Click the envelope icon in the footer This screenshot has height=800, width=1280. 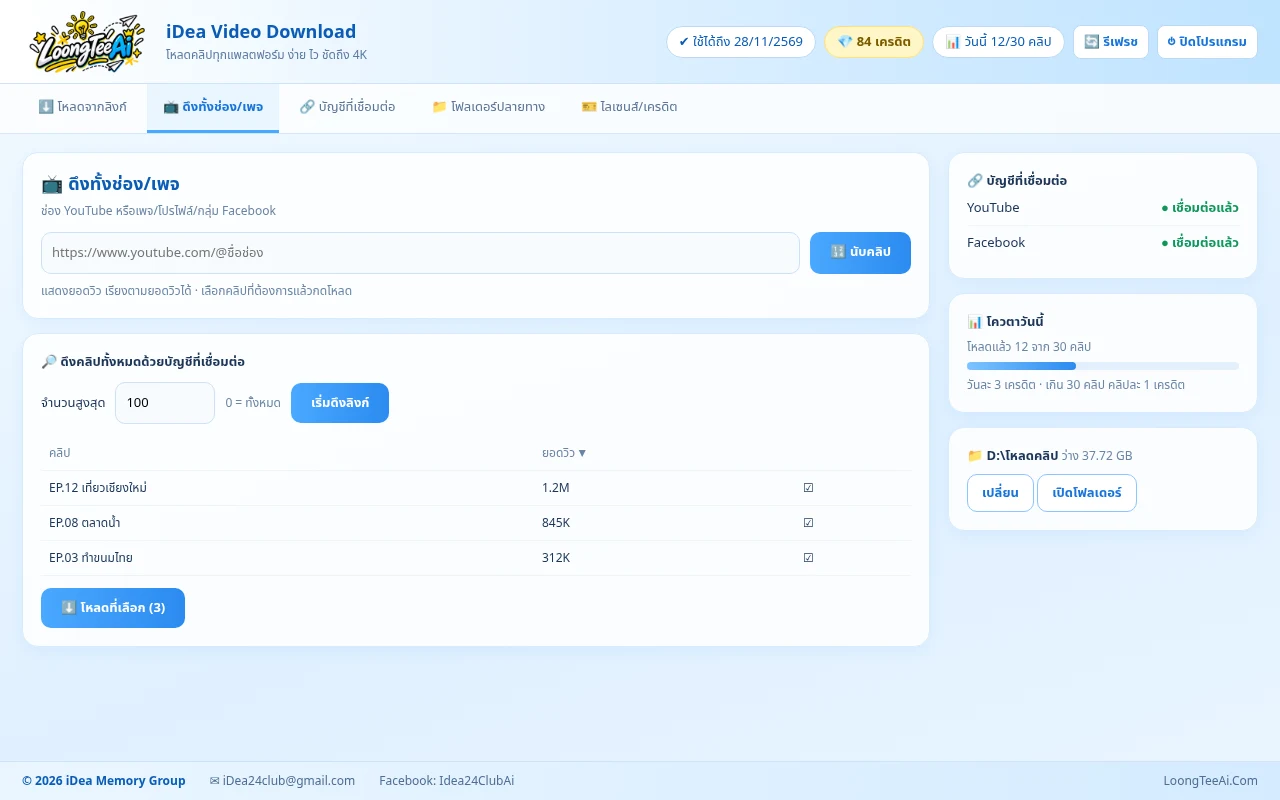[215, 781]
